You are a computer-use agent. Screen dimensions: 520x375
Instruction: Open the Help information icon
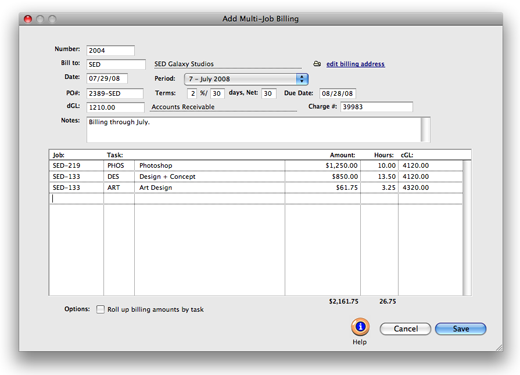click(360, 327)
